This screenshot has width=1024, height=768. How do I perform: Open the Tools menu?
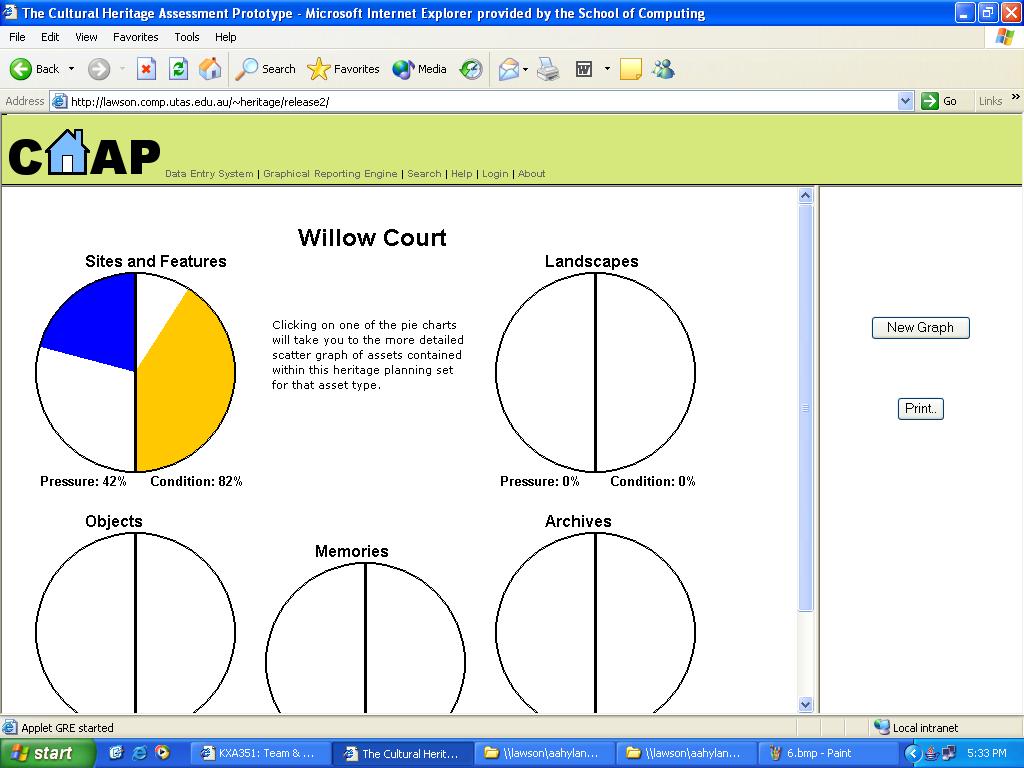186,37
